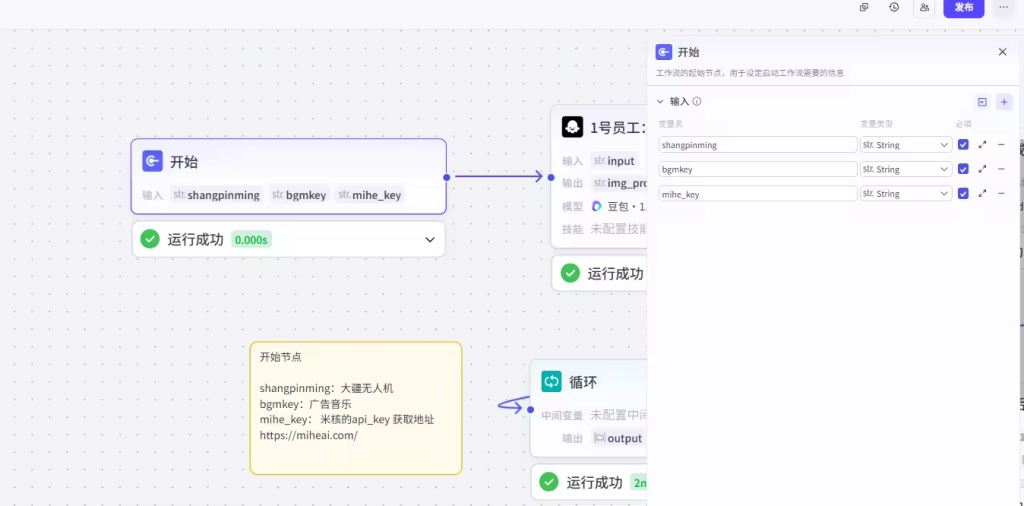
Task: Collapse the 输入 section chevron
Action: pyautogui.click(x=660, y=102)
